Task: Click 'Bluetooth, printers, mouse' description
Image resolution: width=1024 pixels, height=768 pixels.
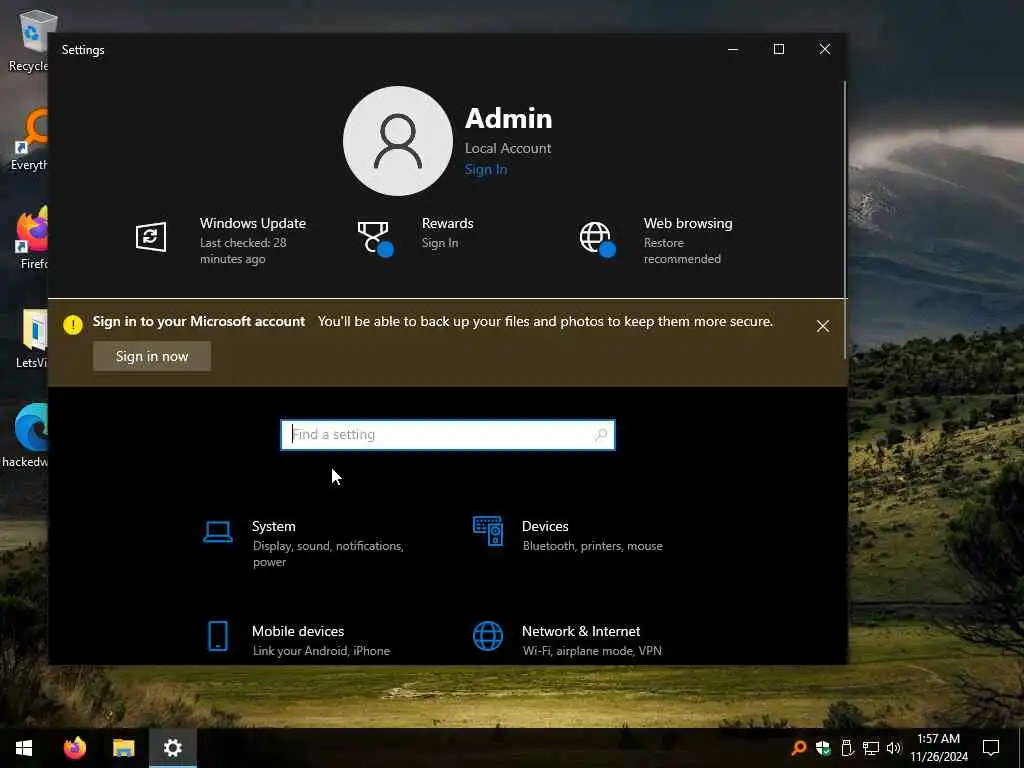Action: point(592,546)
